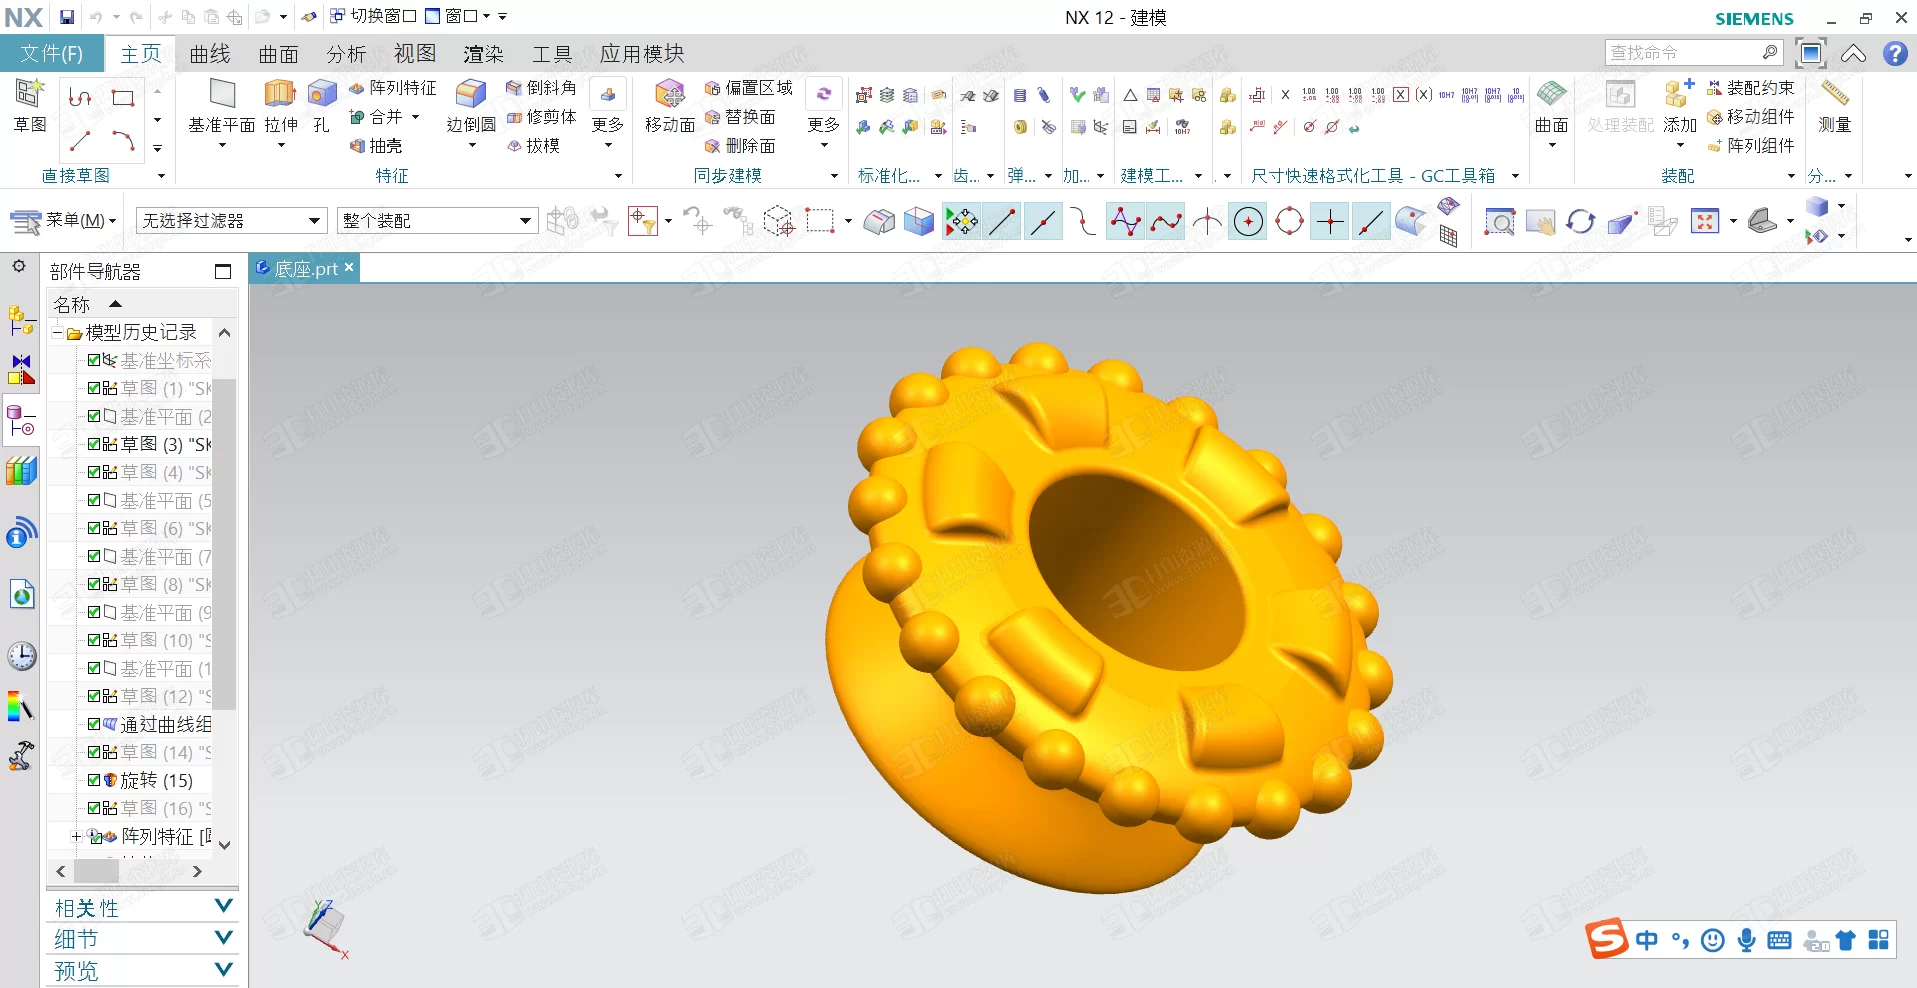Screen dimensions: 1917x988
Task: Select the 孔 hole tool
Action: tap(321, 106)
